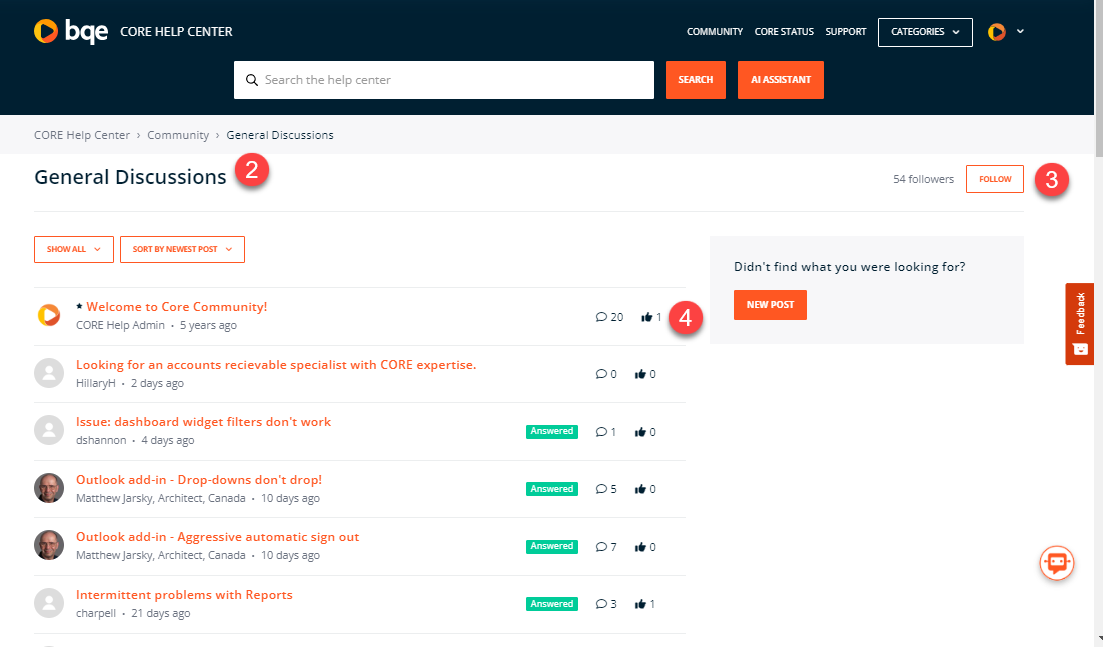This screenshot has height=647, width=1103.
Task: Open Outlook add-in Aggressive automatic sign out post
Action: (x=217, y=537)
